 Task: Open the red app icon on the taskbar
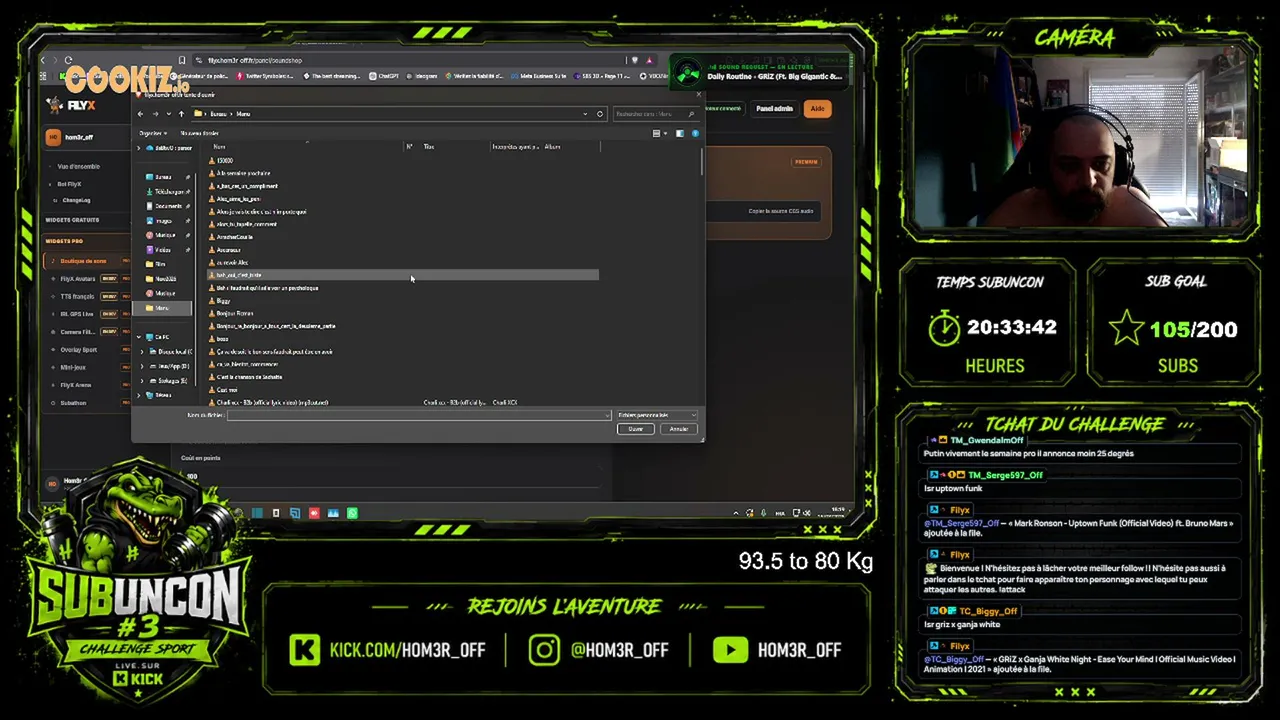pos(314,513)
